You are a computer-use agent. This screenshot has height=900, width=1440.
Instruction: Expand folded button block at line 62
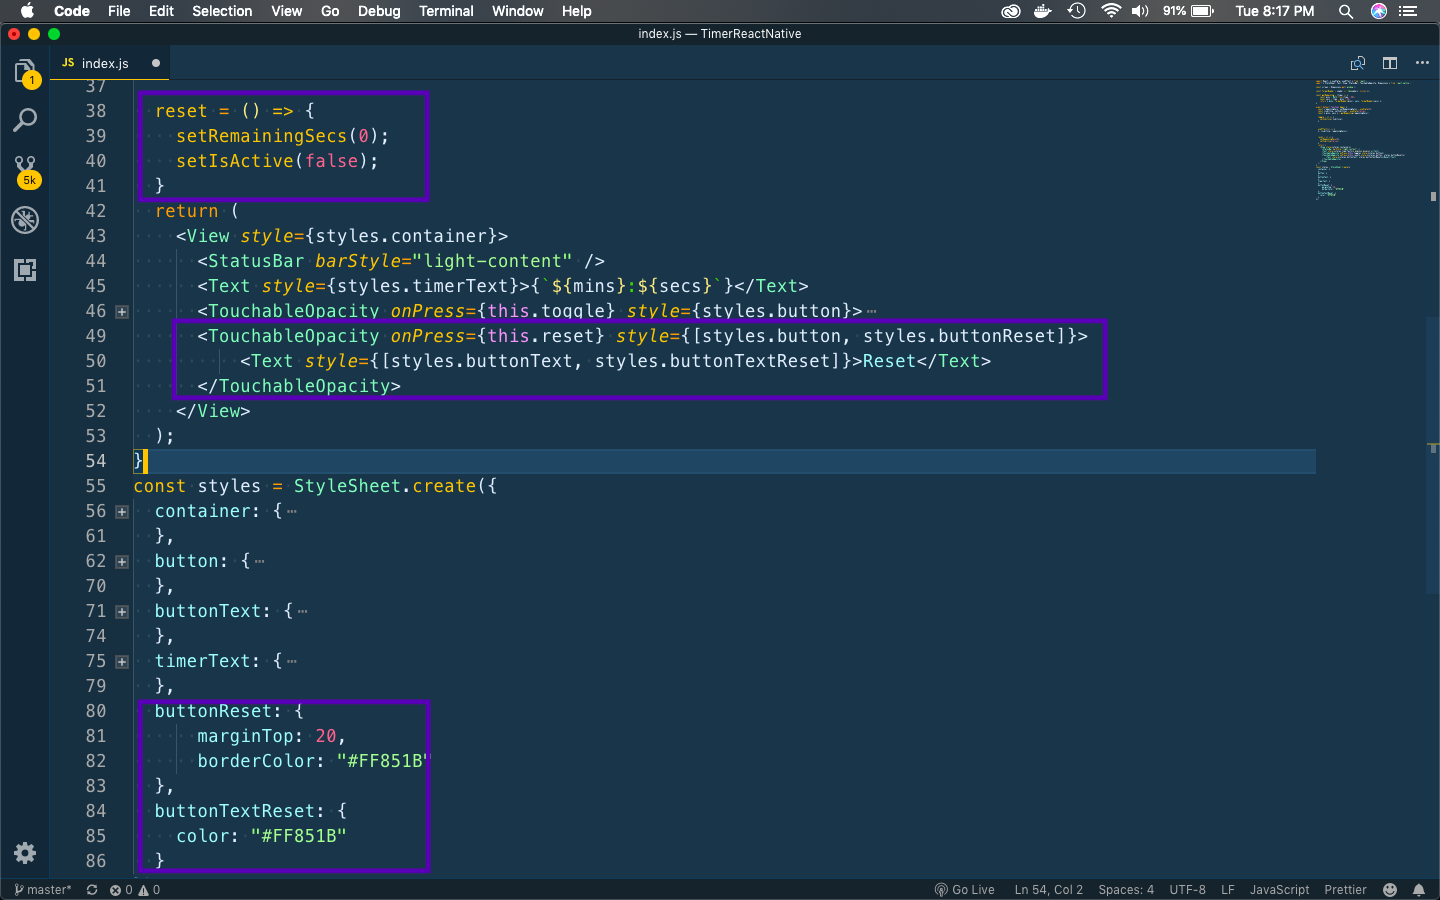tap(122, 562)
